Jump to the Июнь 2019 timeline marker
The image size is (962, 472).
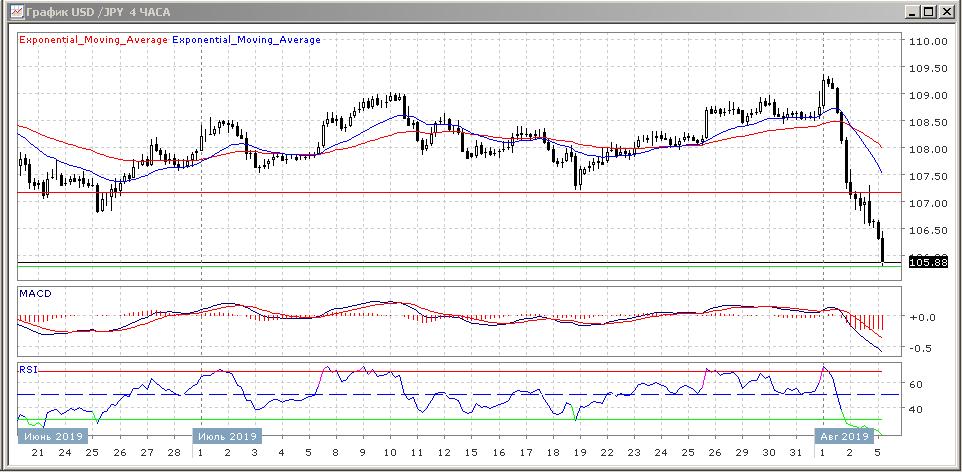(54, 437)
